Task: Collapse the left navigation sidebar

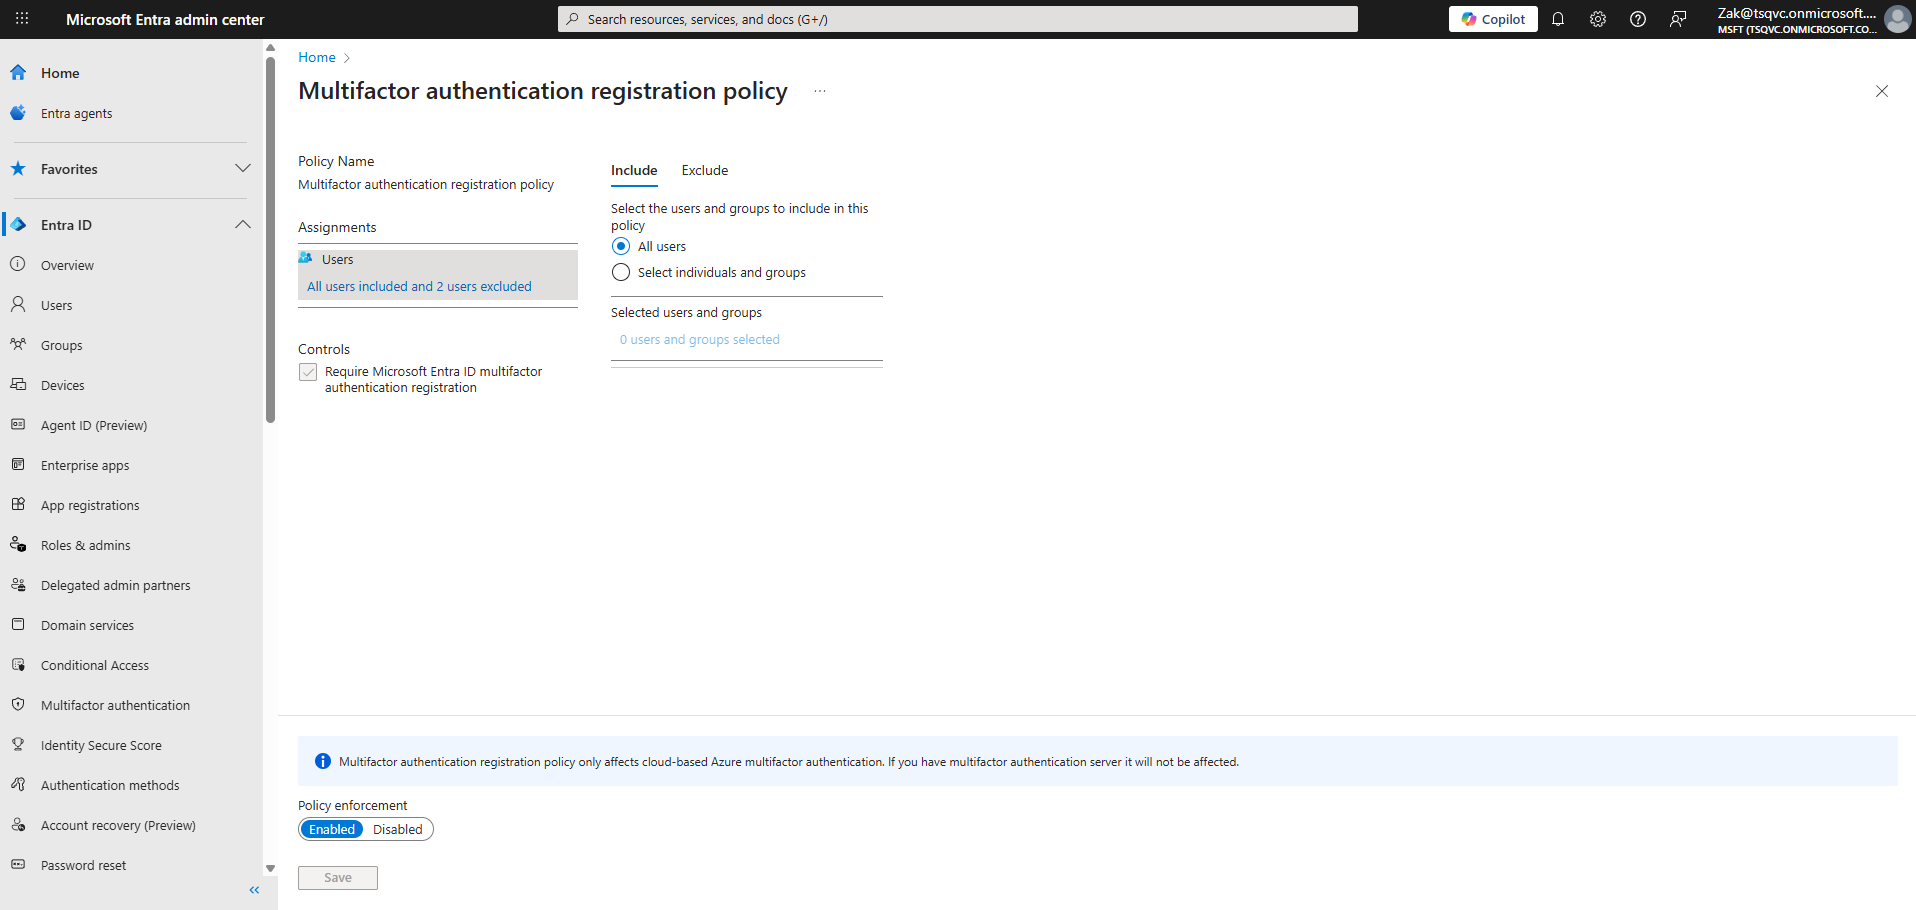Action: (x=254, y=890)
